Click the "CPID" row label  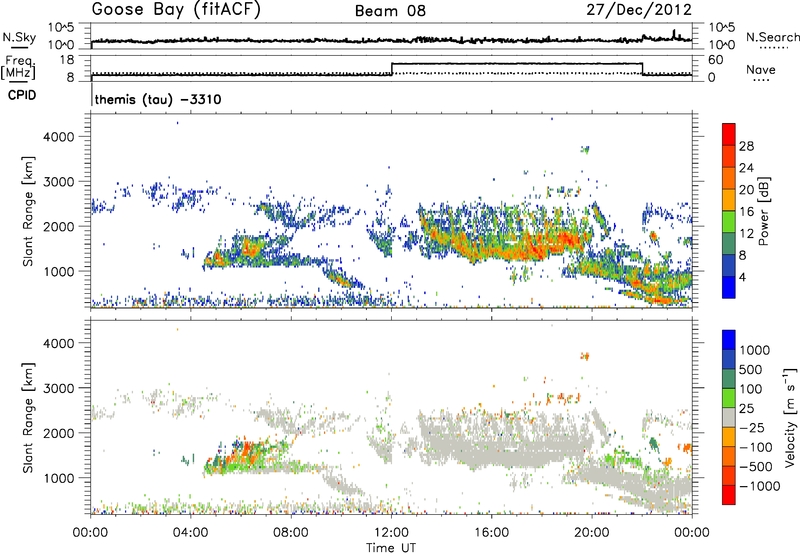tap(22, 95)
